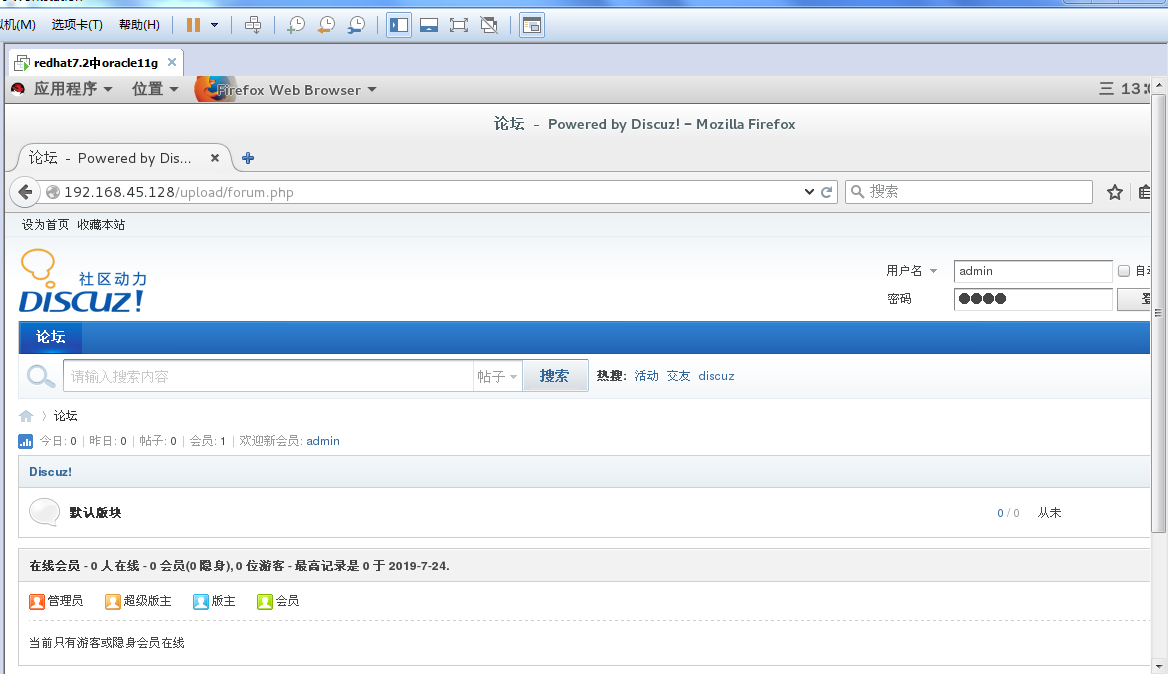Screen dimensions: 1168x674
Task: Click the page vertical scrollbar
Action: (x=1158, y=313)
